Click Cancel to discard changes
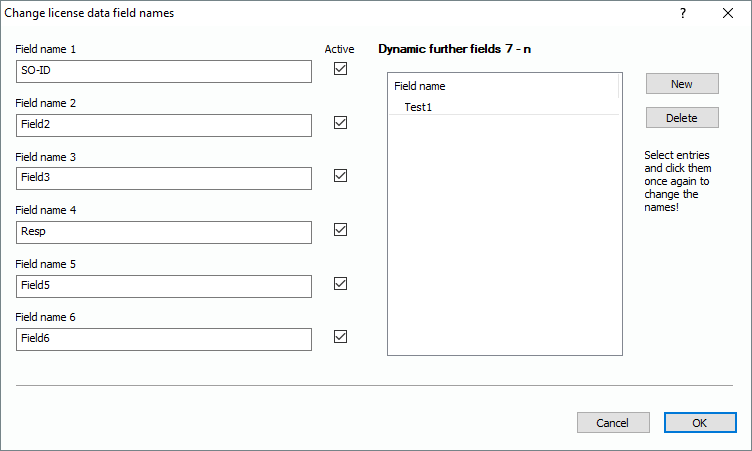The image size is (752, 451). [x=613, y=422]
